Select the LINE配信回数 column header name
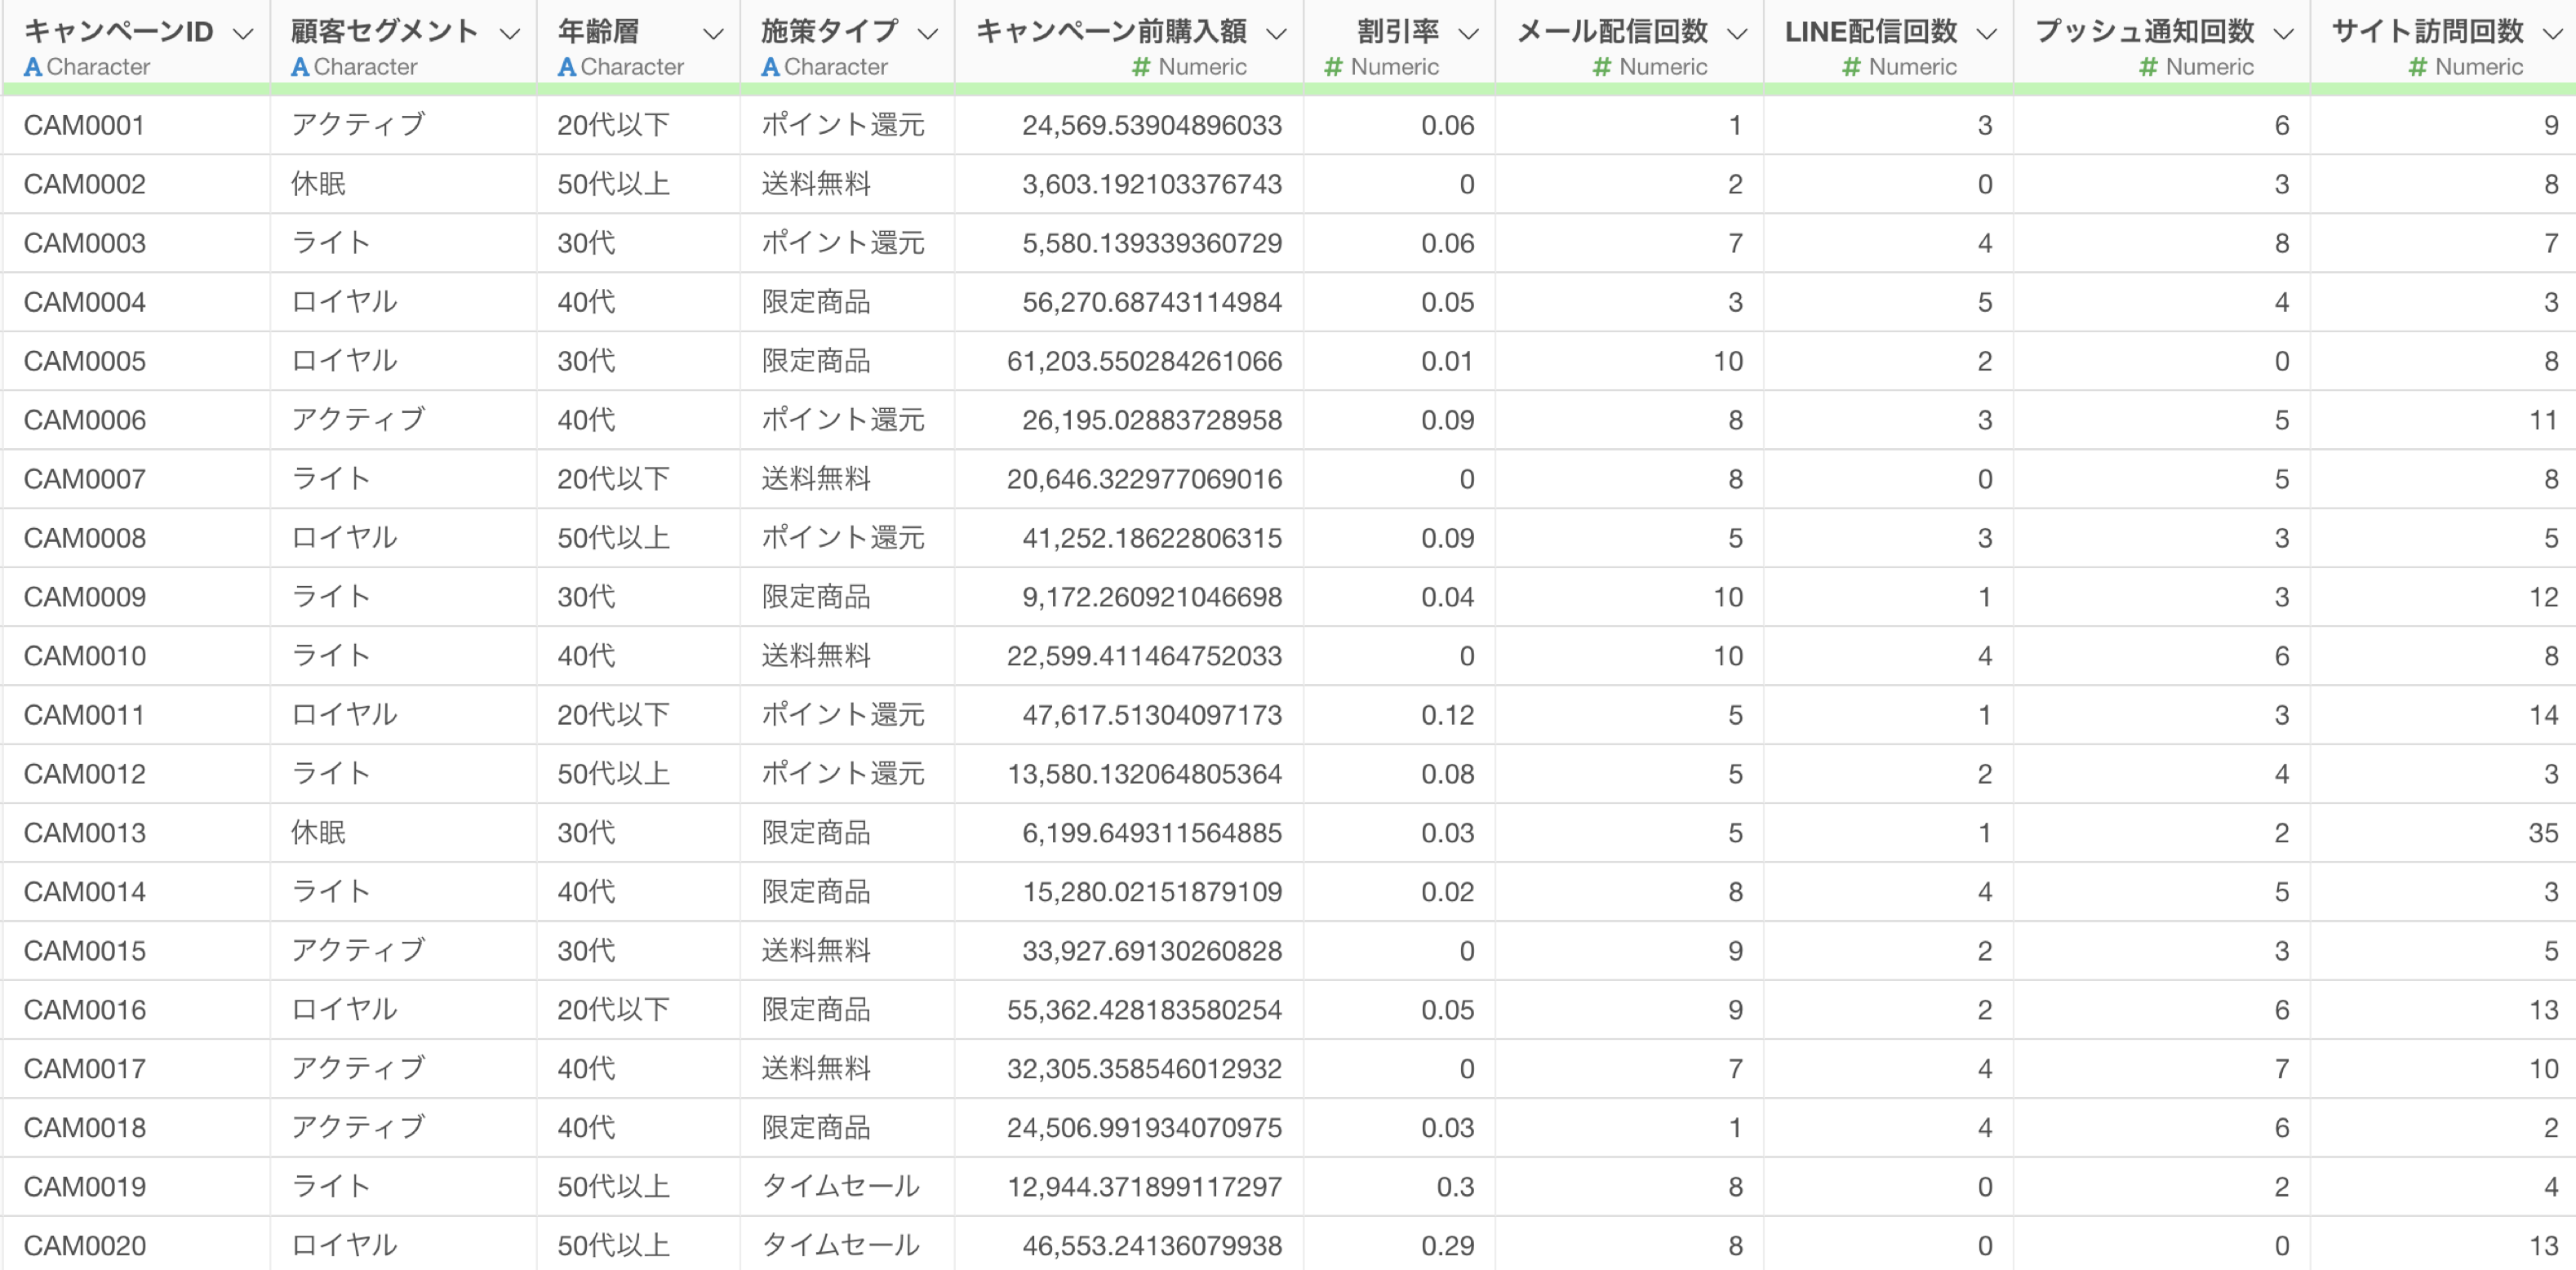The image size is (2576, 1270). pos(1871,32)
